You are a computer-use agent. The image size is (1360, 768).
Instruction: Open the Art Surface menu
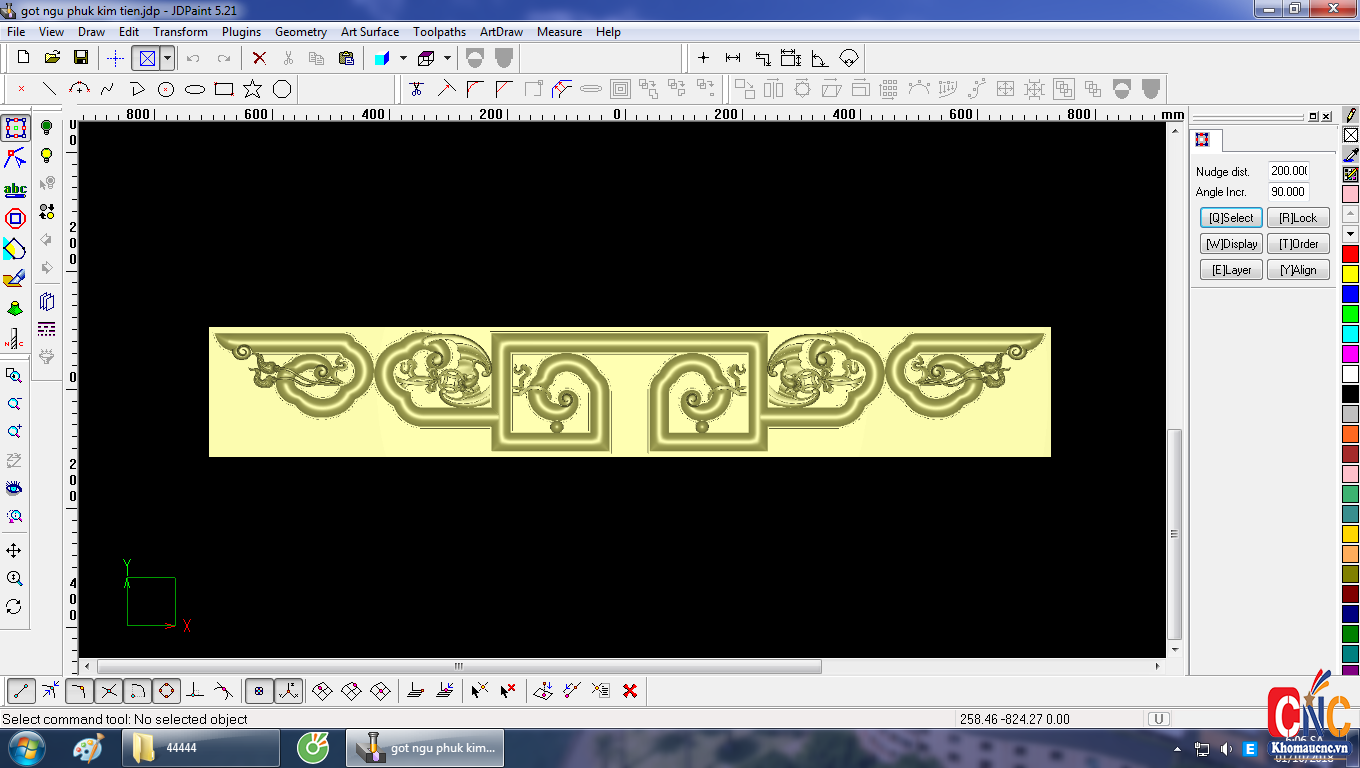[x=369, y=32]
